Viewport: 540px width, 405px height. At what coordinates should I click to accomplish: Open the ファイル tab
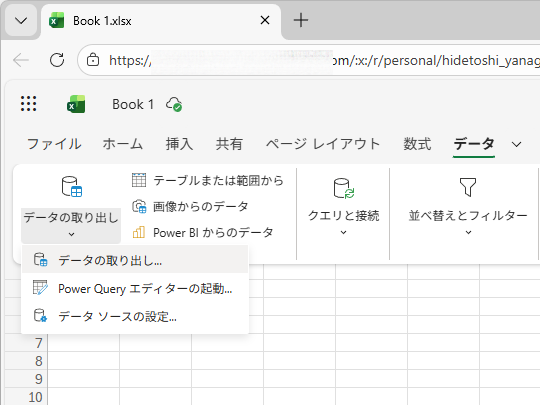point(54,144)
